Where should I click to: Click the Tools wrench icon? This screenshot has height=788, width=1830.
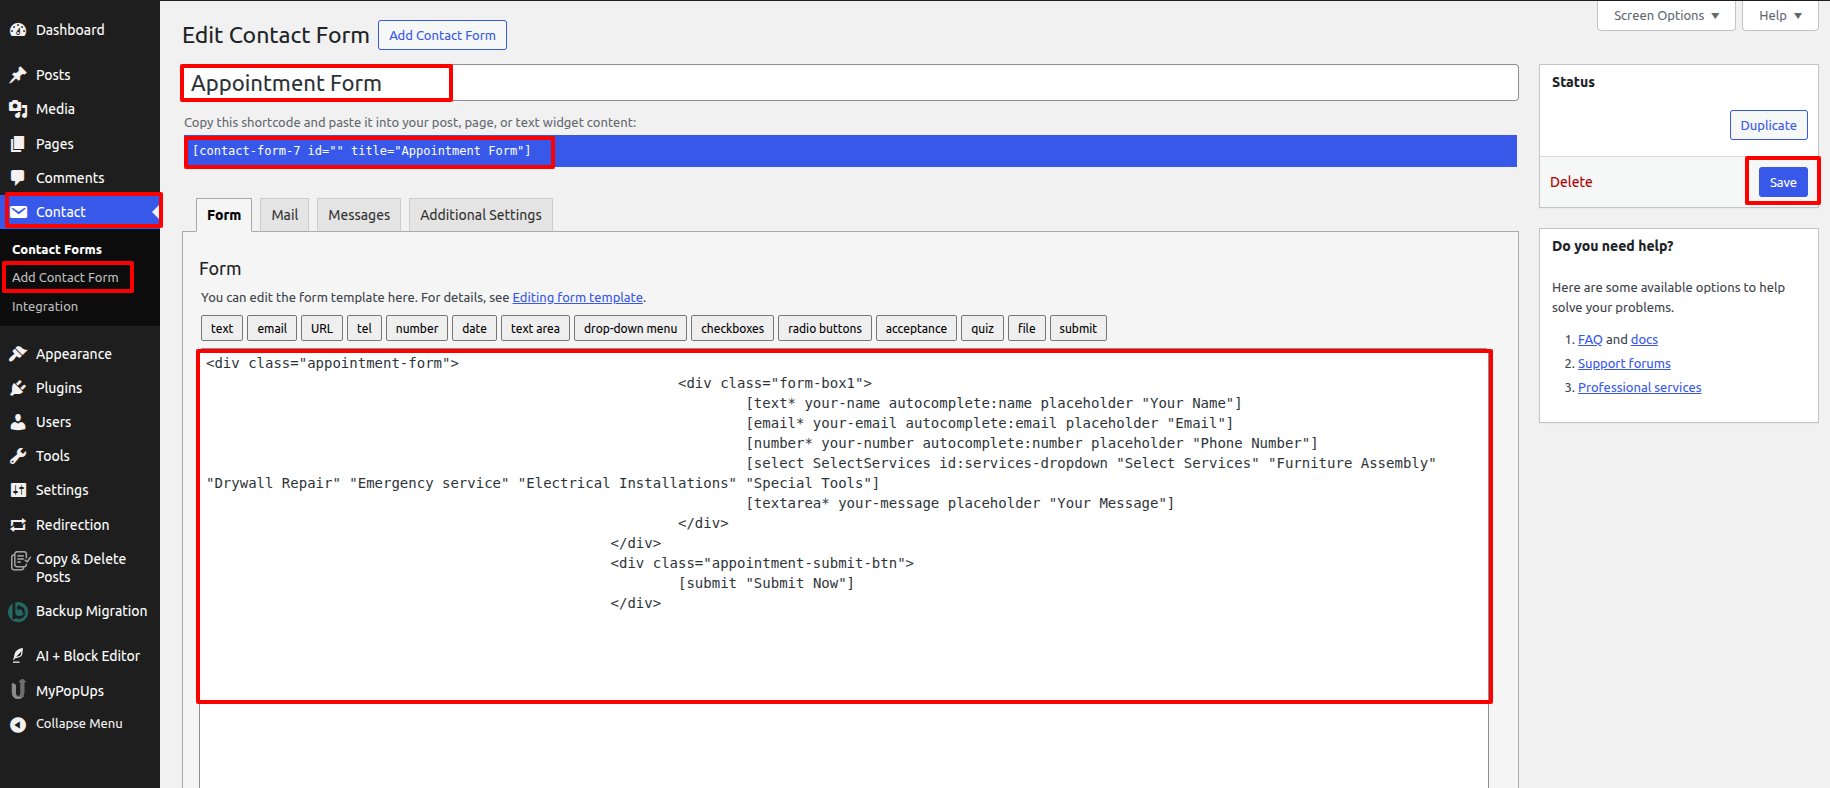tap(18, 456)
